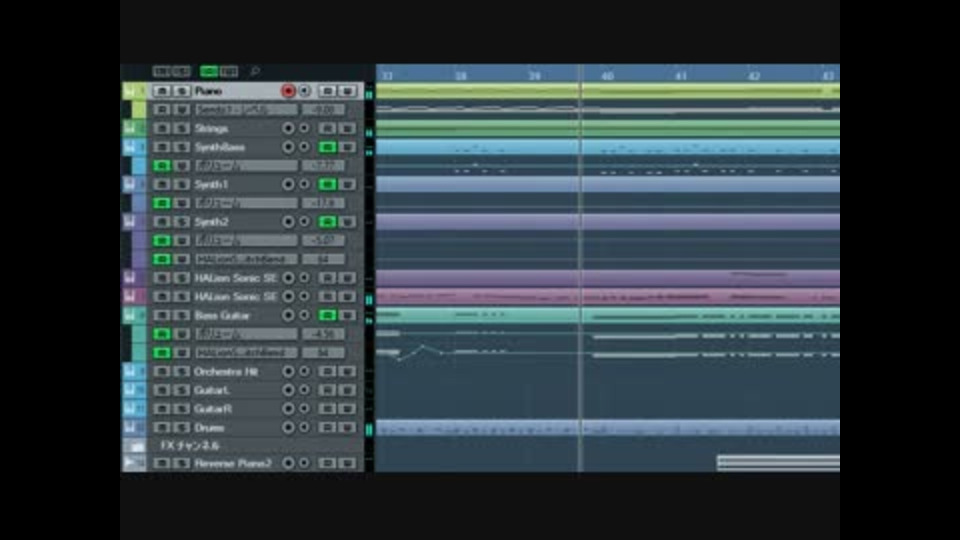The width and height of the screenshot is (960, 540).
Task: Click the Piano track's instrument icon
Action: click(130, 91)
